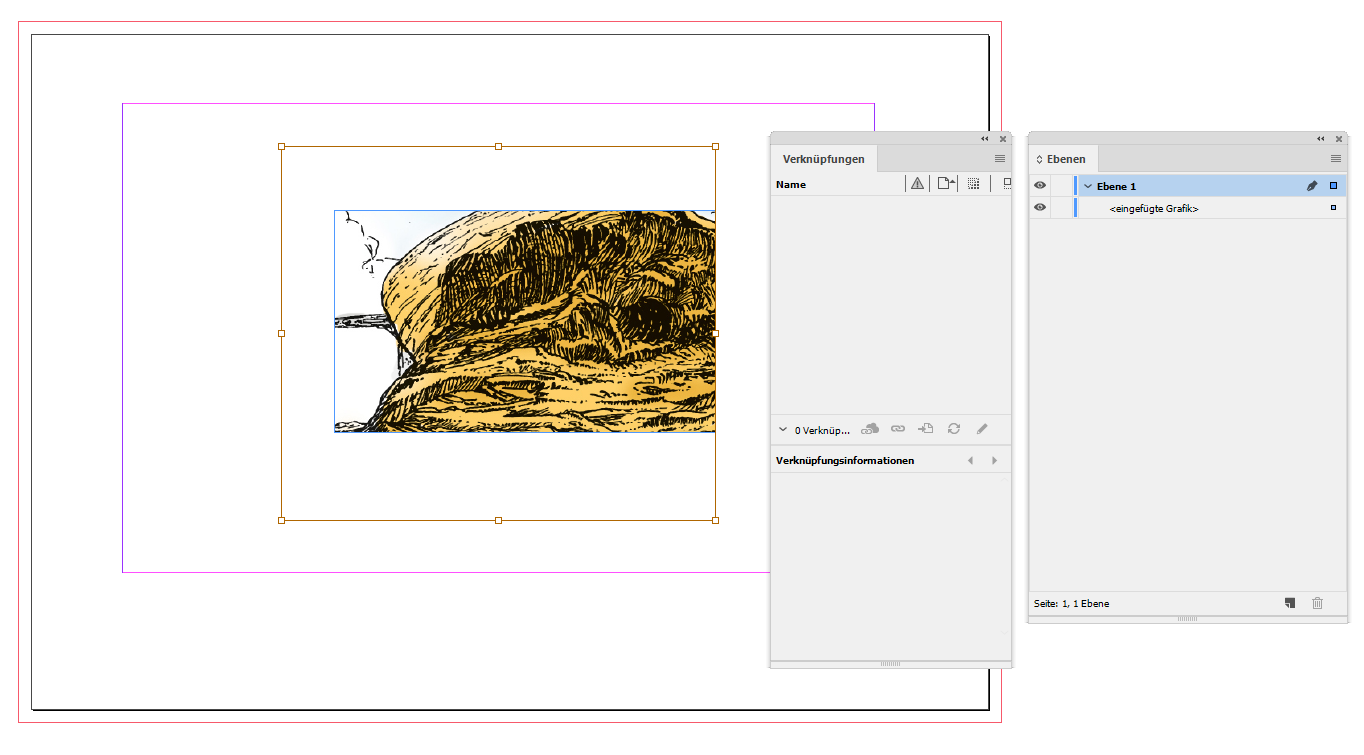Image resolution: width=1364 pixels, height=755 pixels.
Task: Click Ebene 1 selection square indicator
Action: coord(1333,186)
